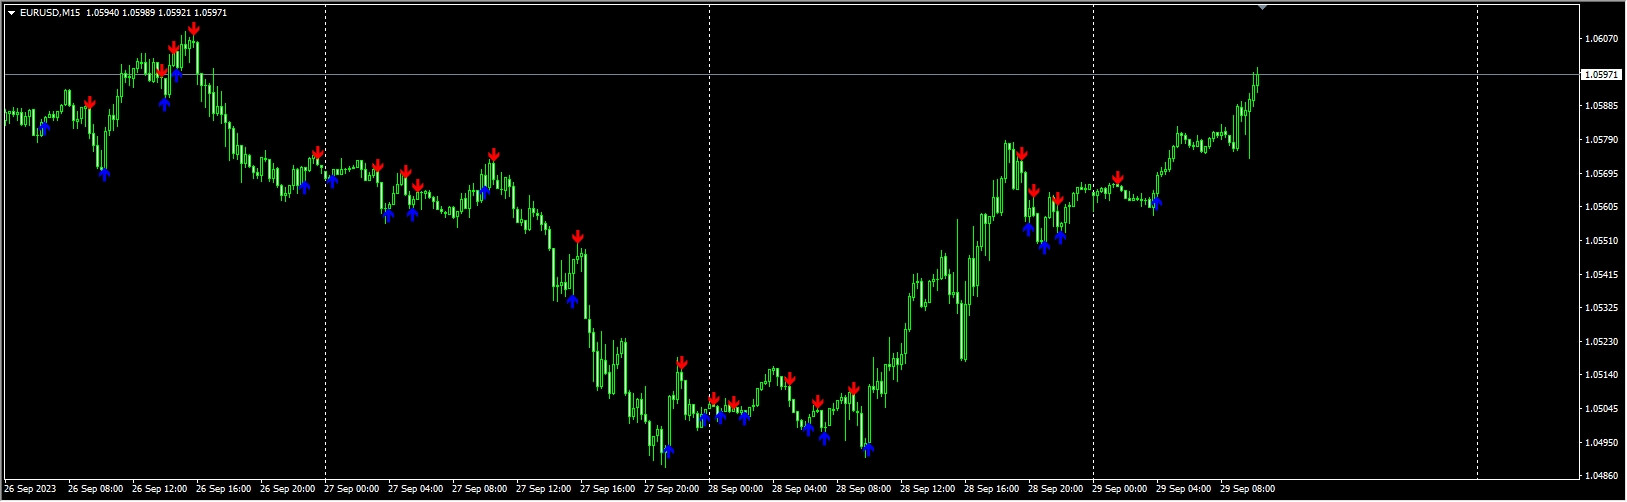Click the 26 Sep 2023 date label
The image size is (1627, 502).
[31, 490]
